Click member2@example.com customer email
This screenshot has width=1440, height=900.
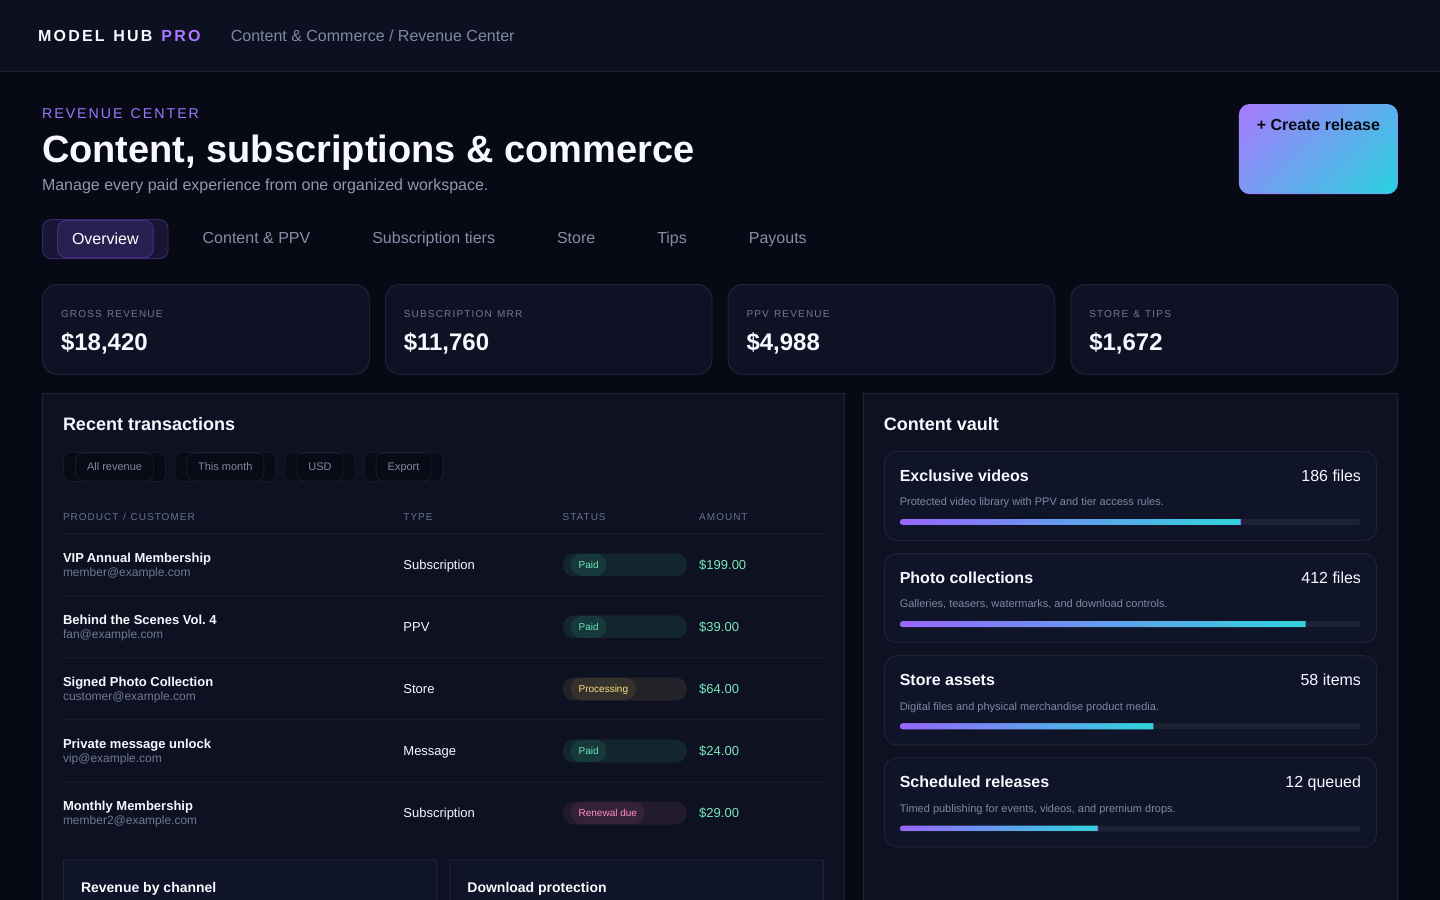(130, 821)
